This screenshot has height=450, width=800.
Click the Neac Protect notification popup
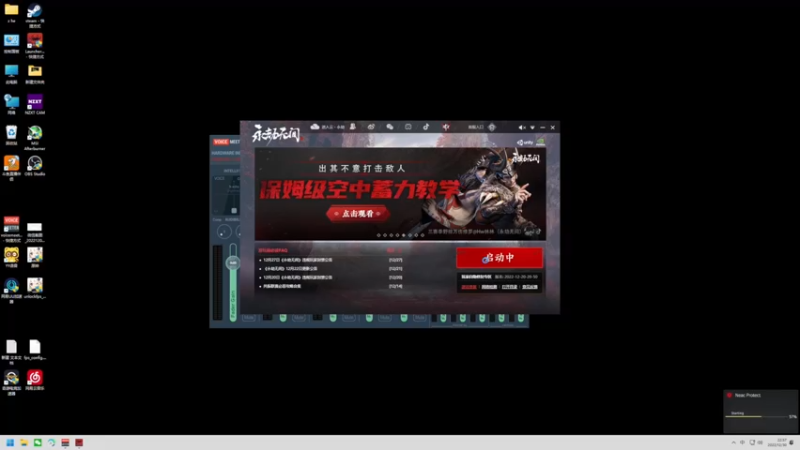pyautogui.click(x=761, y=411)
